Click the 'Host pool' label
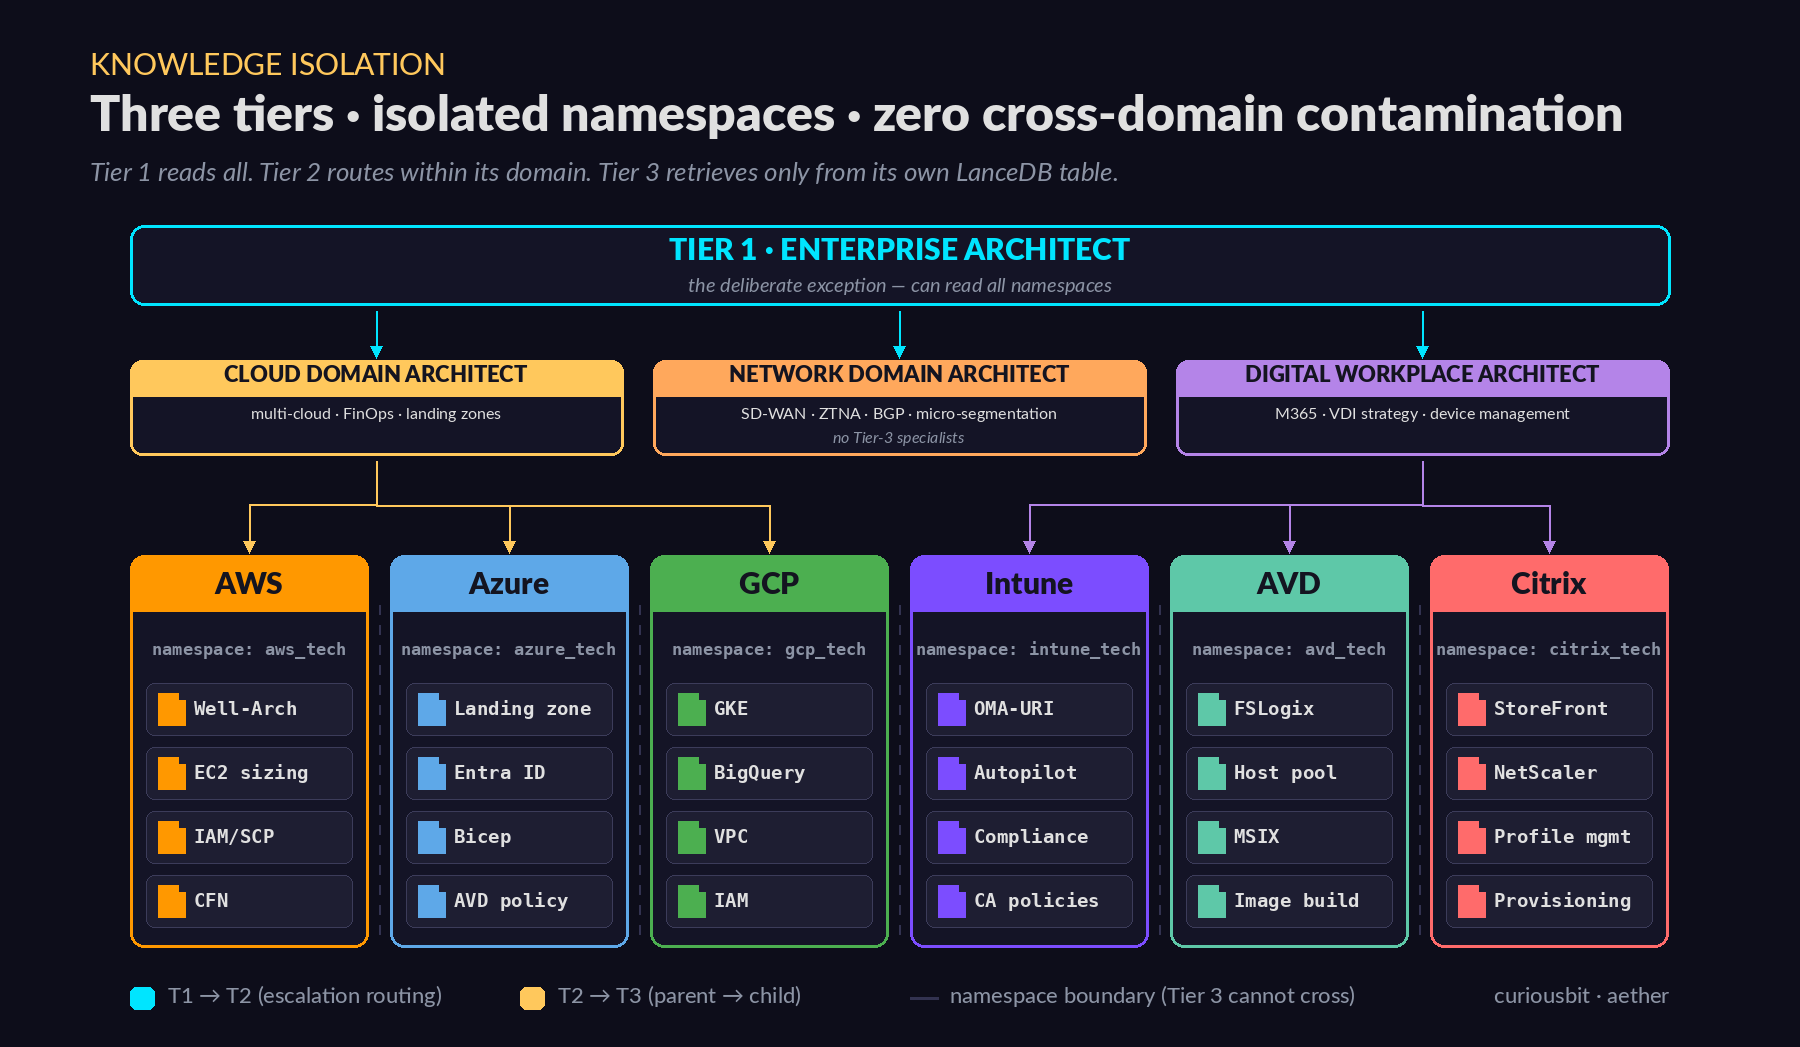 click(1285, 773)
